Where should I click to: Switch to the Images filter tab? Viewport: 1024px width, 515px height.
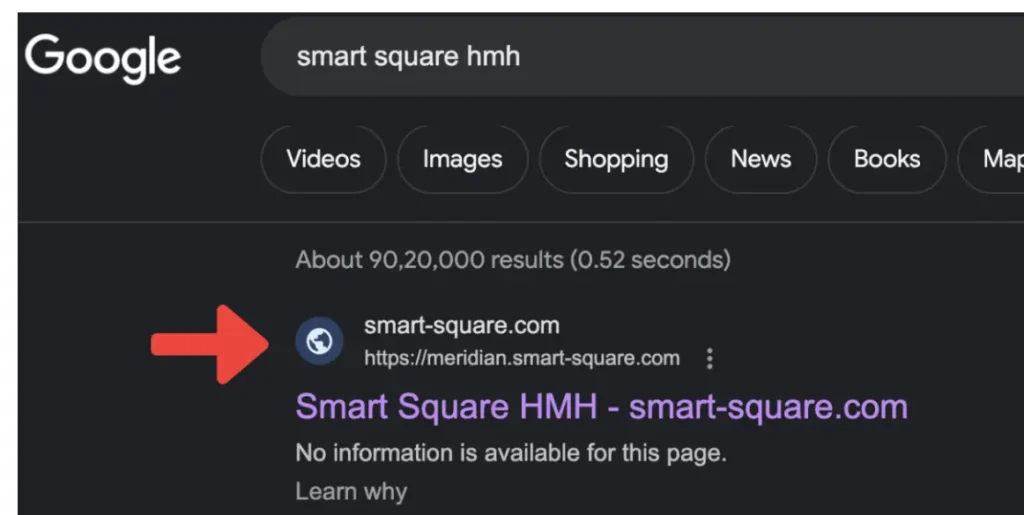click(462, 159)
